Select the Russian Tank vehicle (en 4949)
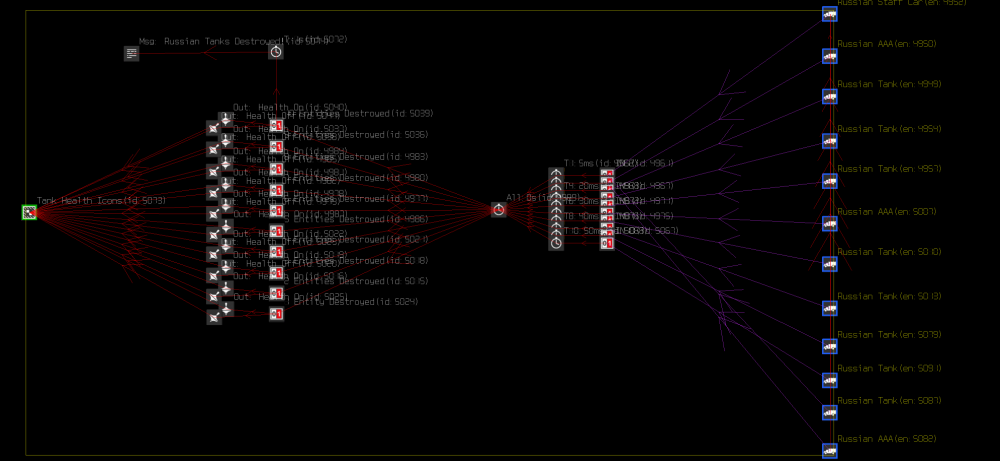 click(x=829, y=97)
